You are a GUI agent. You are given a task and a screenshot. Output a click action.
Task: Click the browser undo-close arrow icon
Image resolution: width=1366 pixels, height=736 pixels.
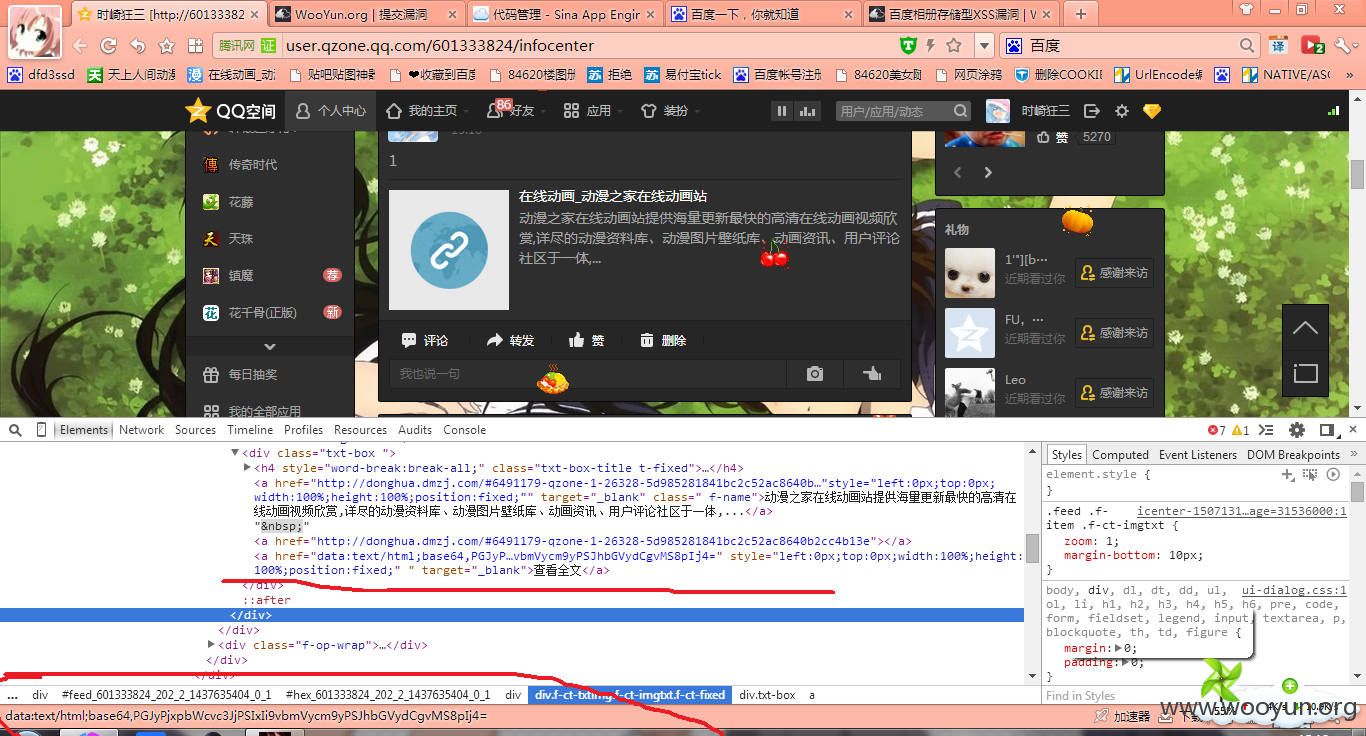[138, 46]
